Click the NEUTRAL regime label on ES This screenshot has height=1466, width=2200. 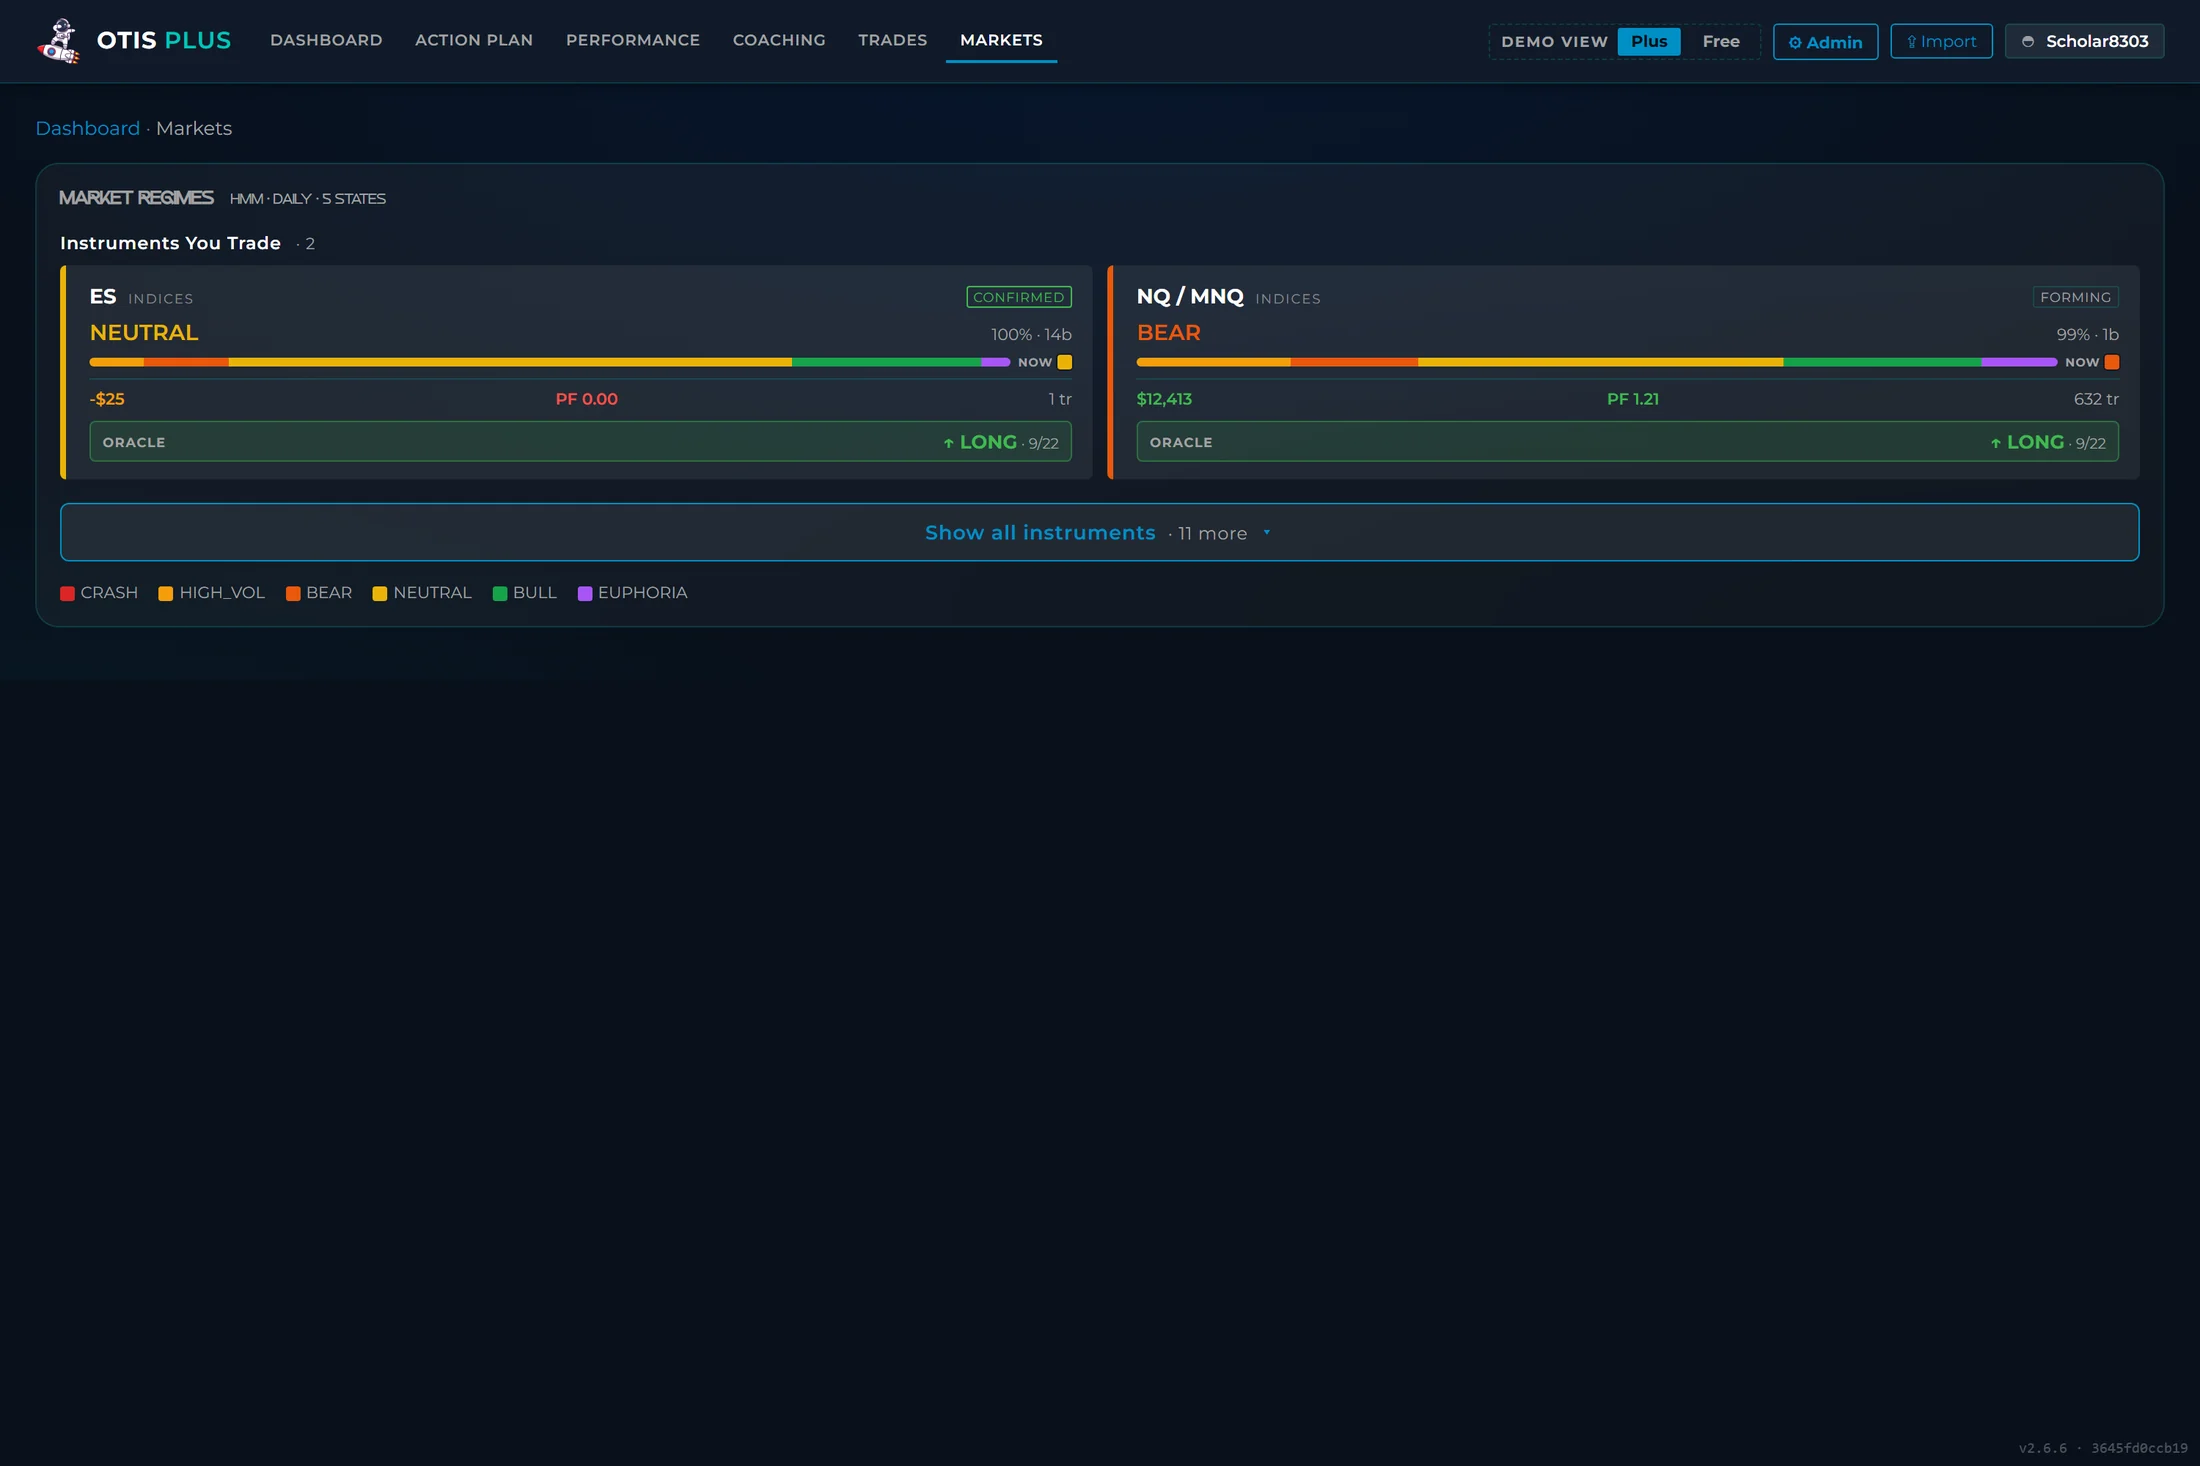[x=144, y=333]
